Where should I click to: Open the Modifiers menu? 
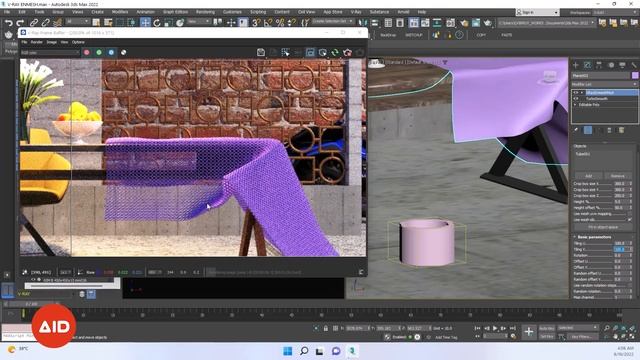point(120,12)
